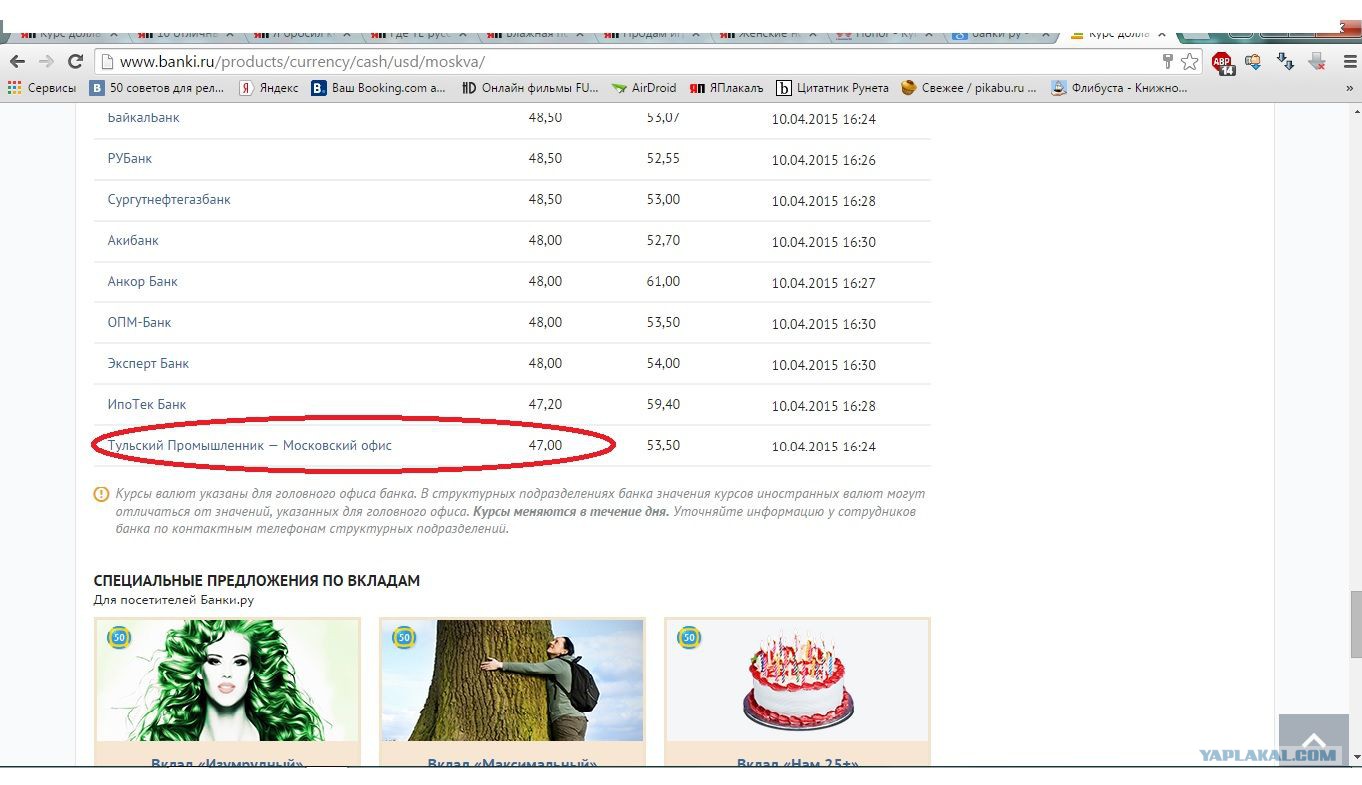Click the heading 'СПЕЦИАЛЬНЫЕ ПРЕДЛОЖЕНИЯ ПО ВКЛАДАМ'
The image size is (1362, 785).
pos(257,581)
